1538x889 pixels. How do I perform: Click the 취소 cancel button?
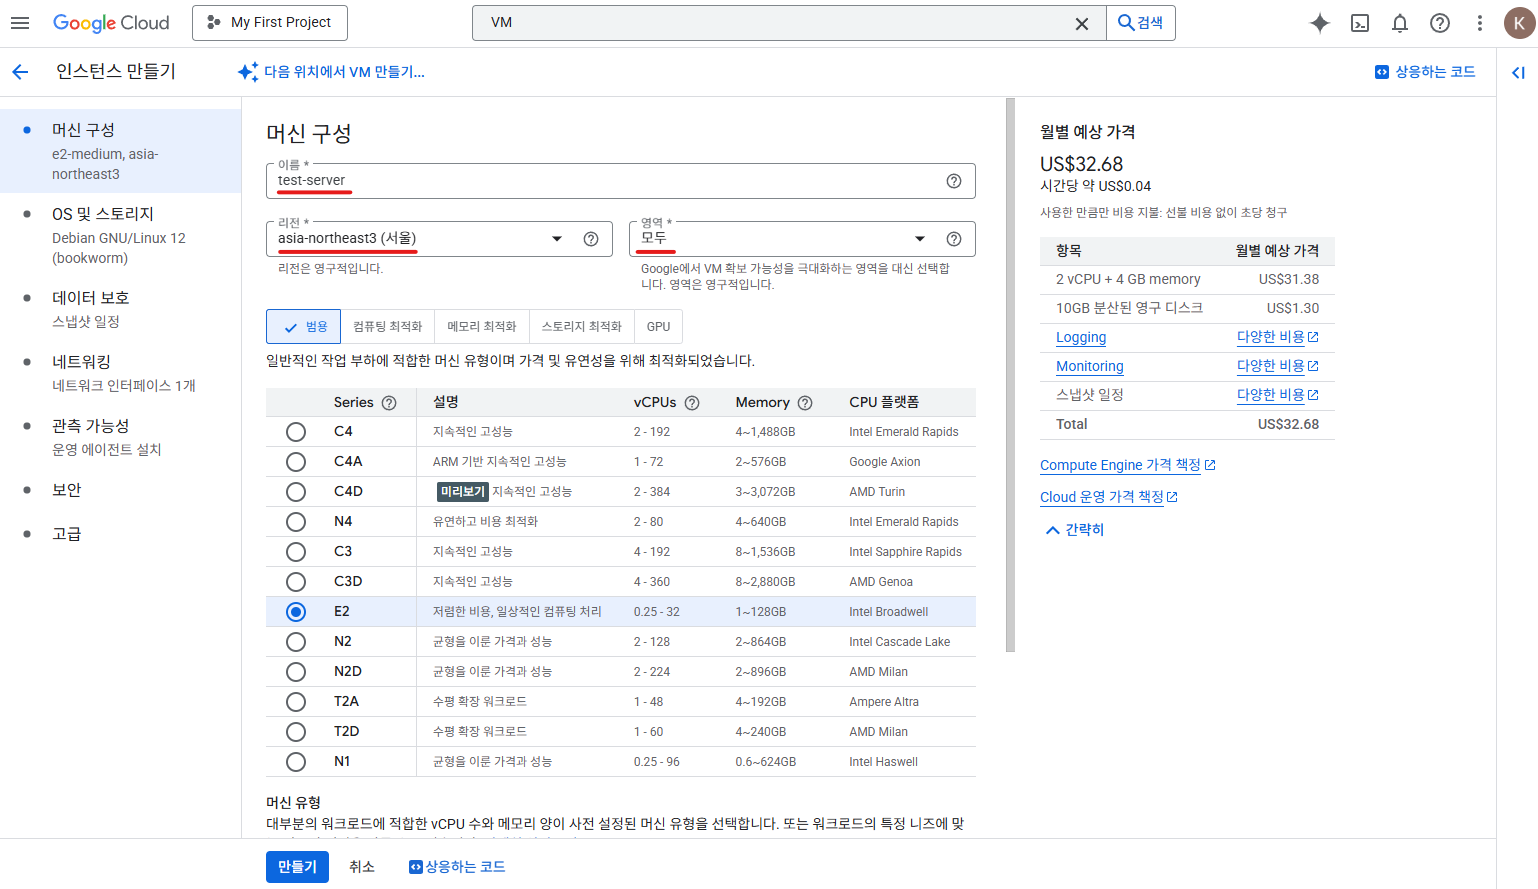click(x=362, y=867)
